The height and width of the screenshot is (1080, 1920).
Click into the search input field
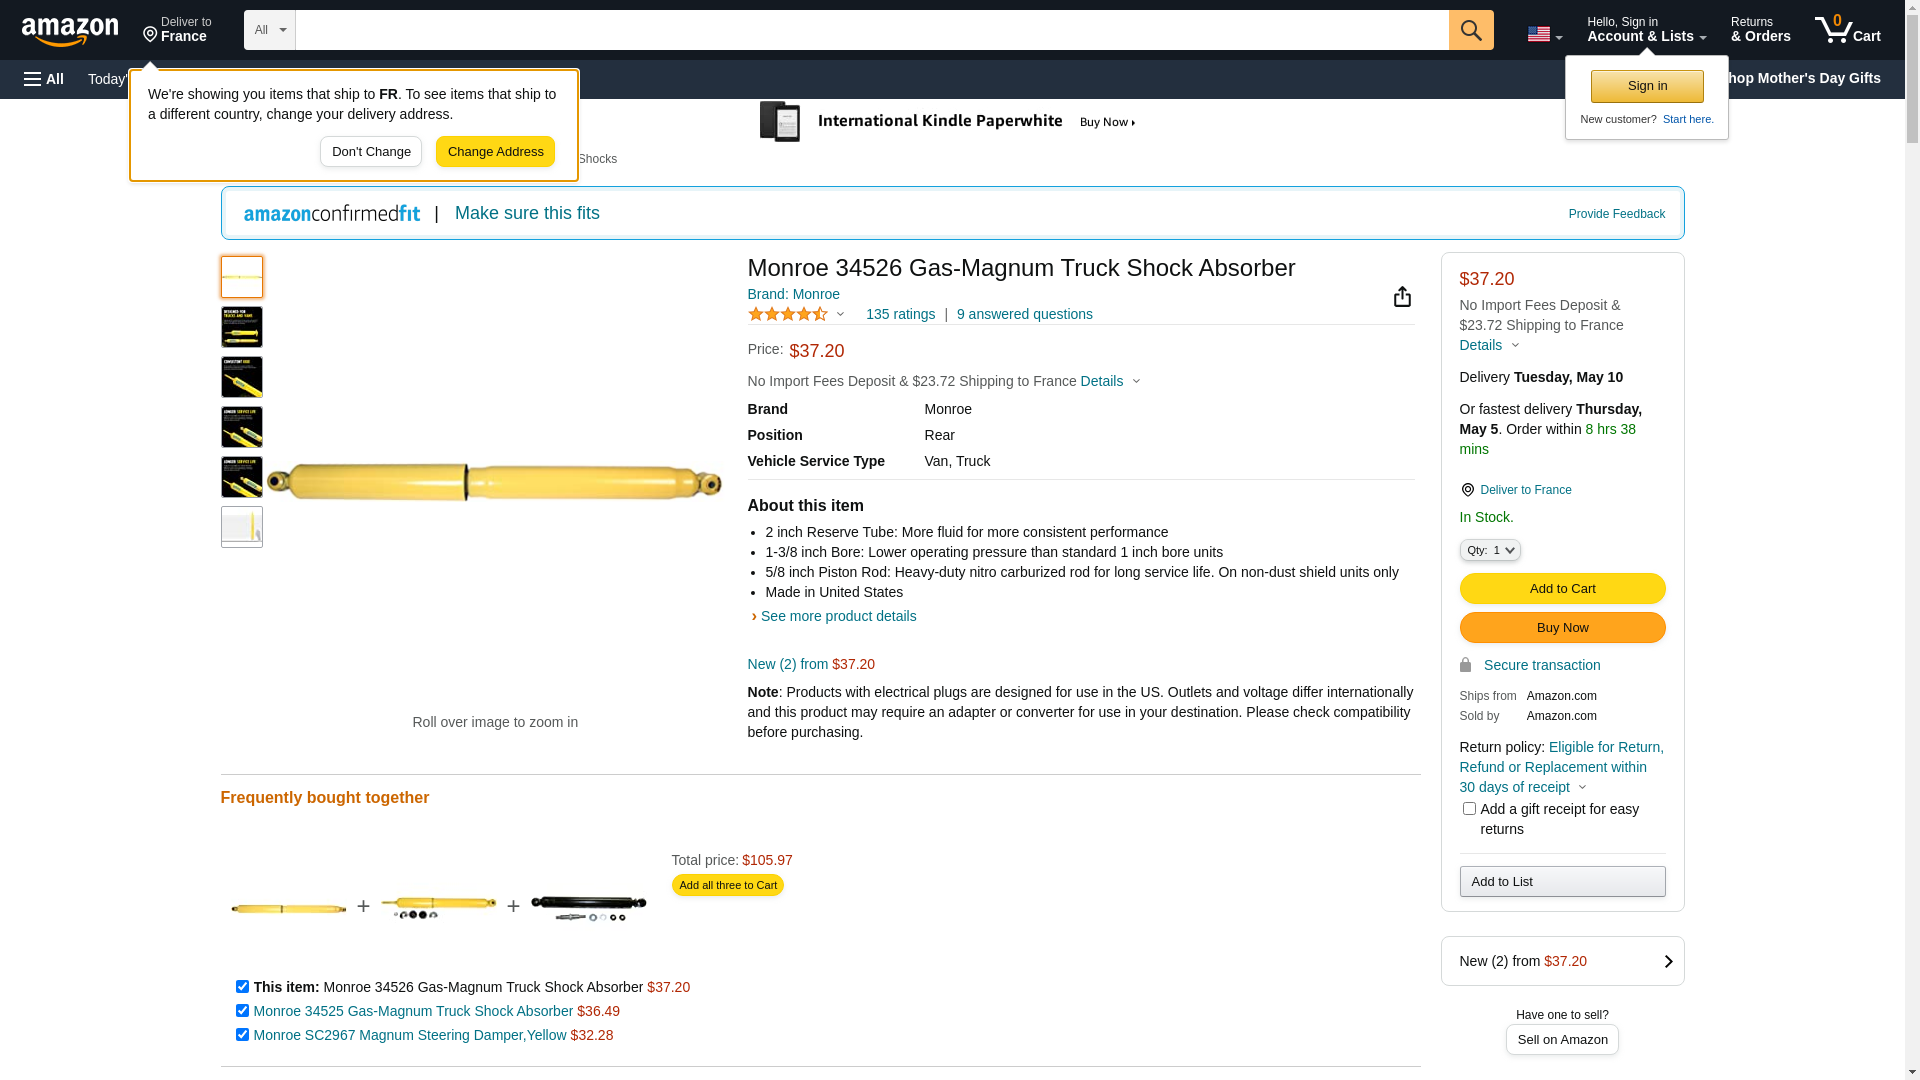point(870,30)
